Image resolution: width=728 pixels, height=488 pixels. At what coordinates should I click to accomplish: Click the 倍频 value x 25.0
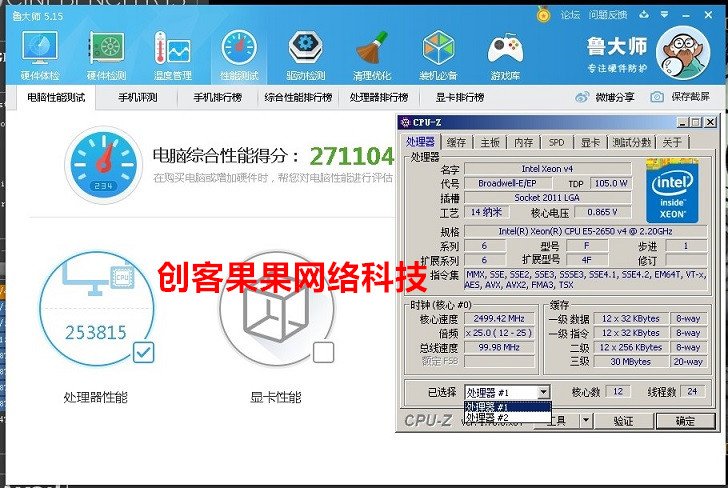coord(499,333)
